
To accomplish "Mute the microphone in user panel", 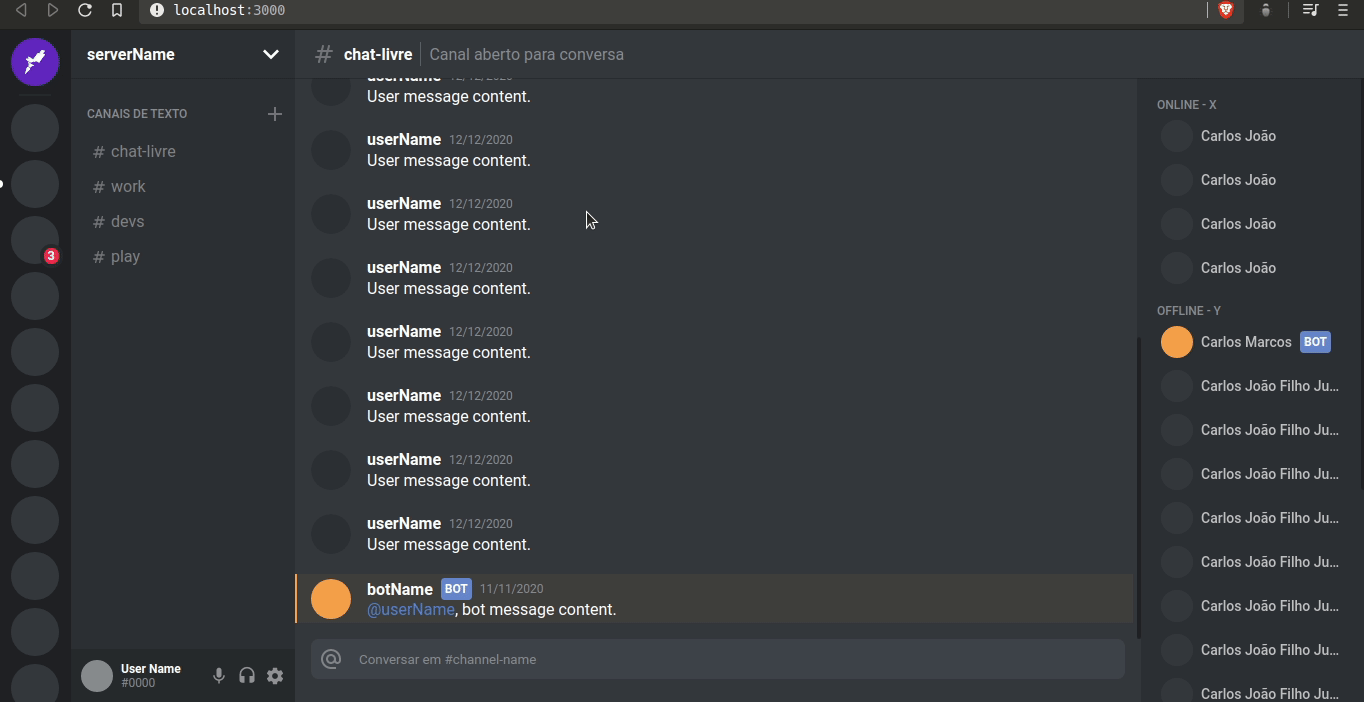I will point(219,676).
